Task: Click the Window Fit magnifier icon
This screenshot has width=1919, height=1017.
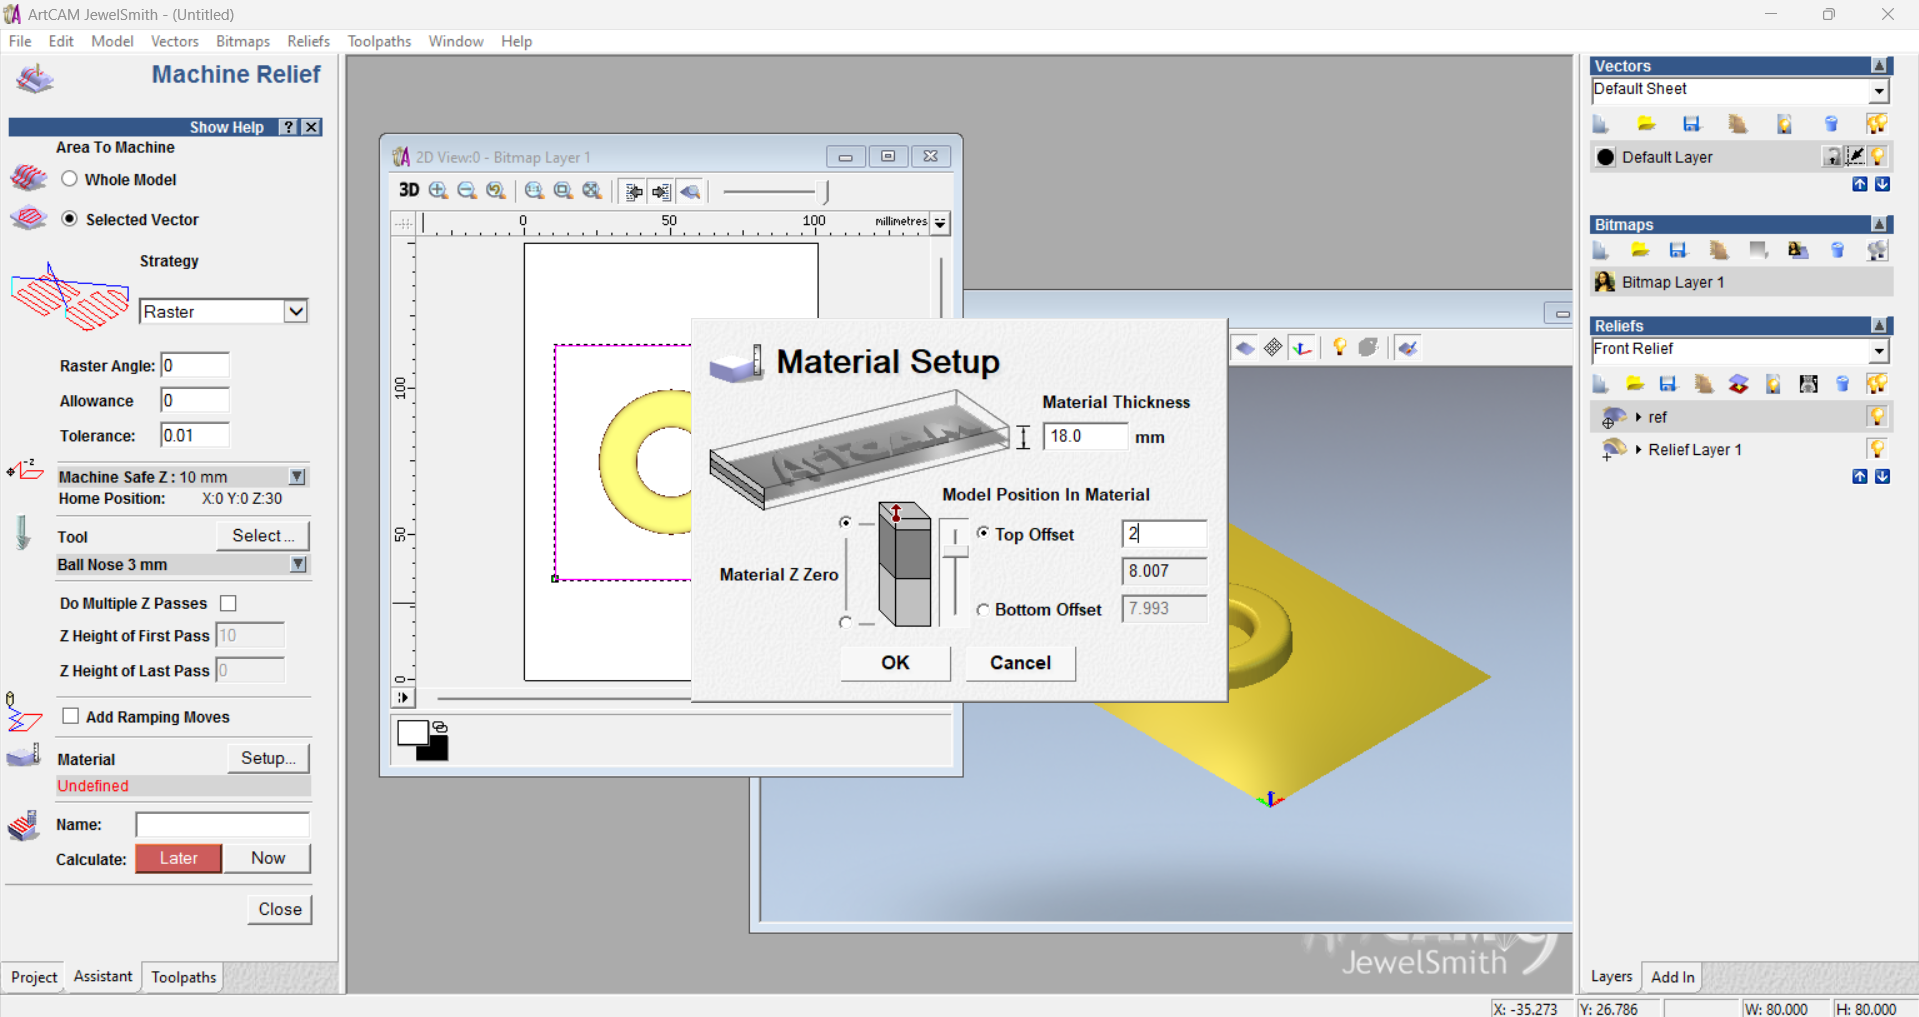Action: [592, 190]
